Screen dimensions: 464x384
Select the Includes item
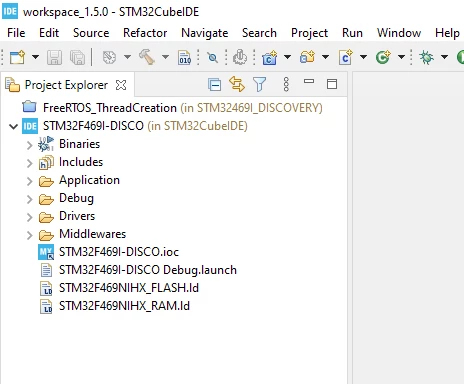coord(81,162)
